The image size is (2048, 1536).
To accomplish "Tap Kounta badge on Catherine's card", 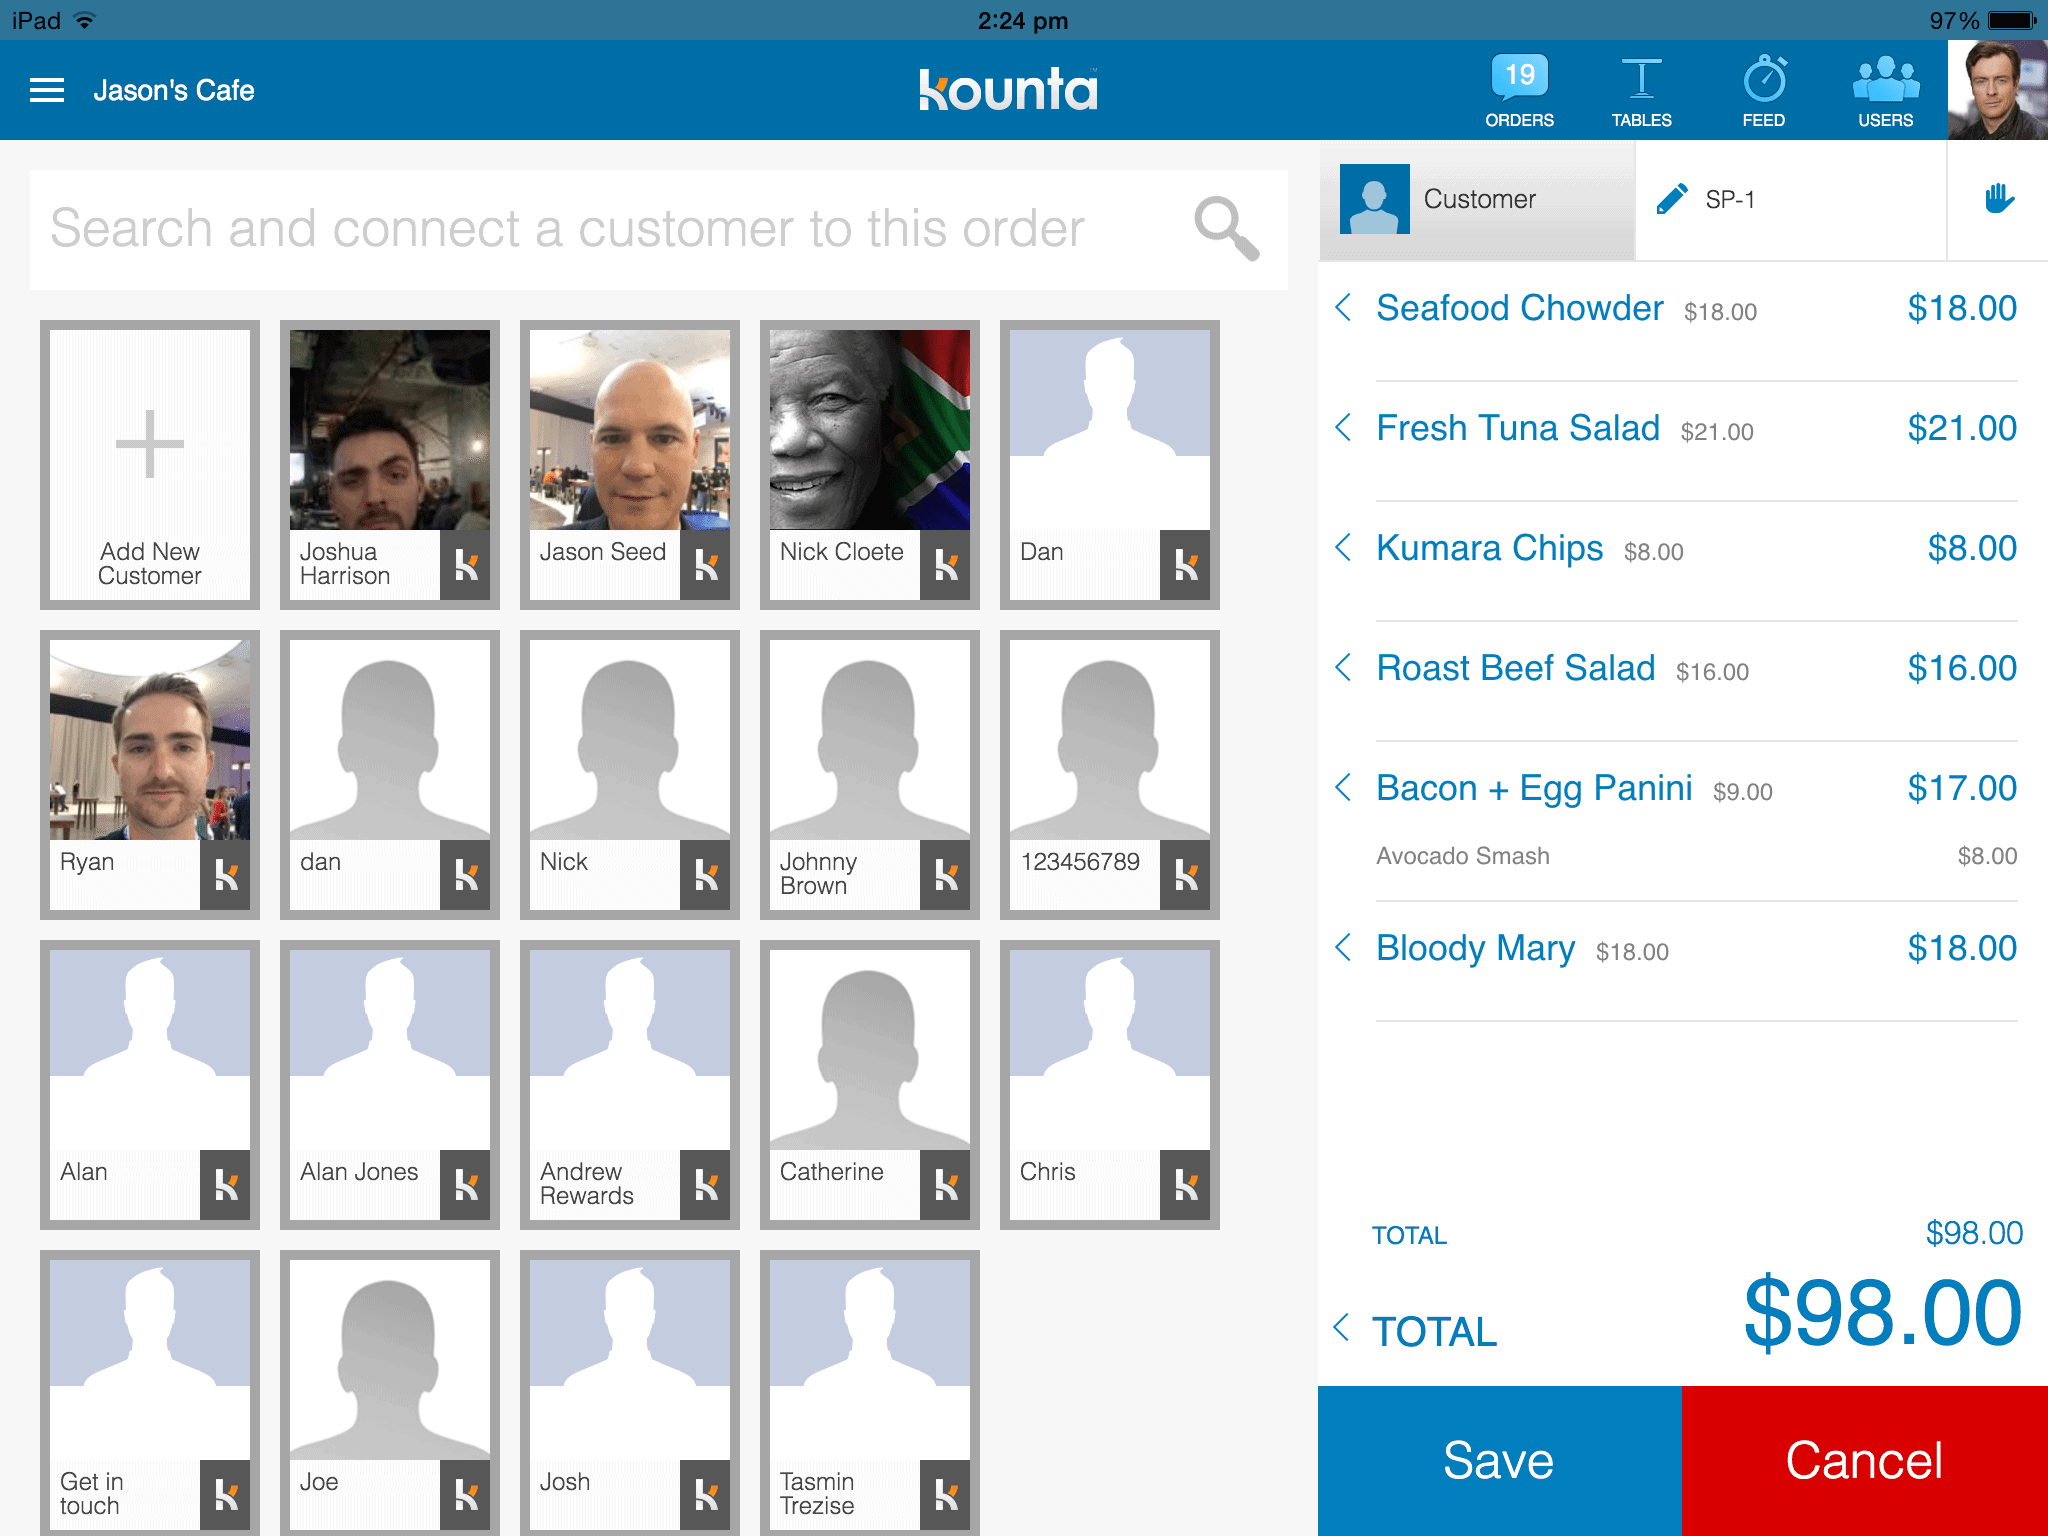I will (x=945, y=1185).
